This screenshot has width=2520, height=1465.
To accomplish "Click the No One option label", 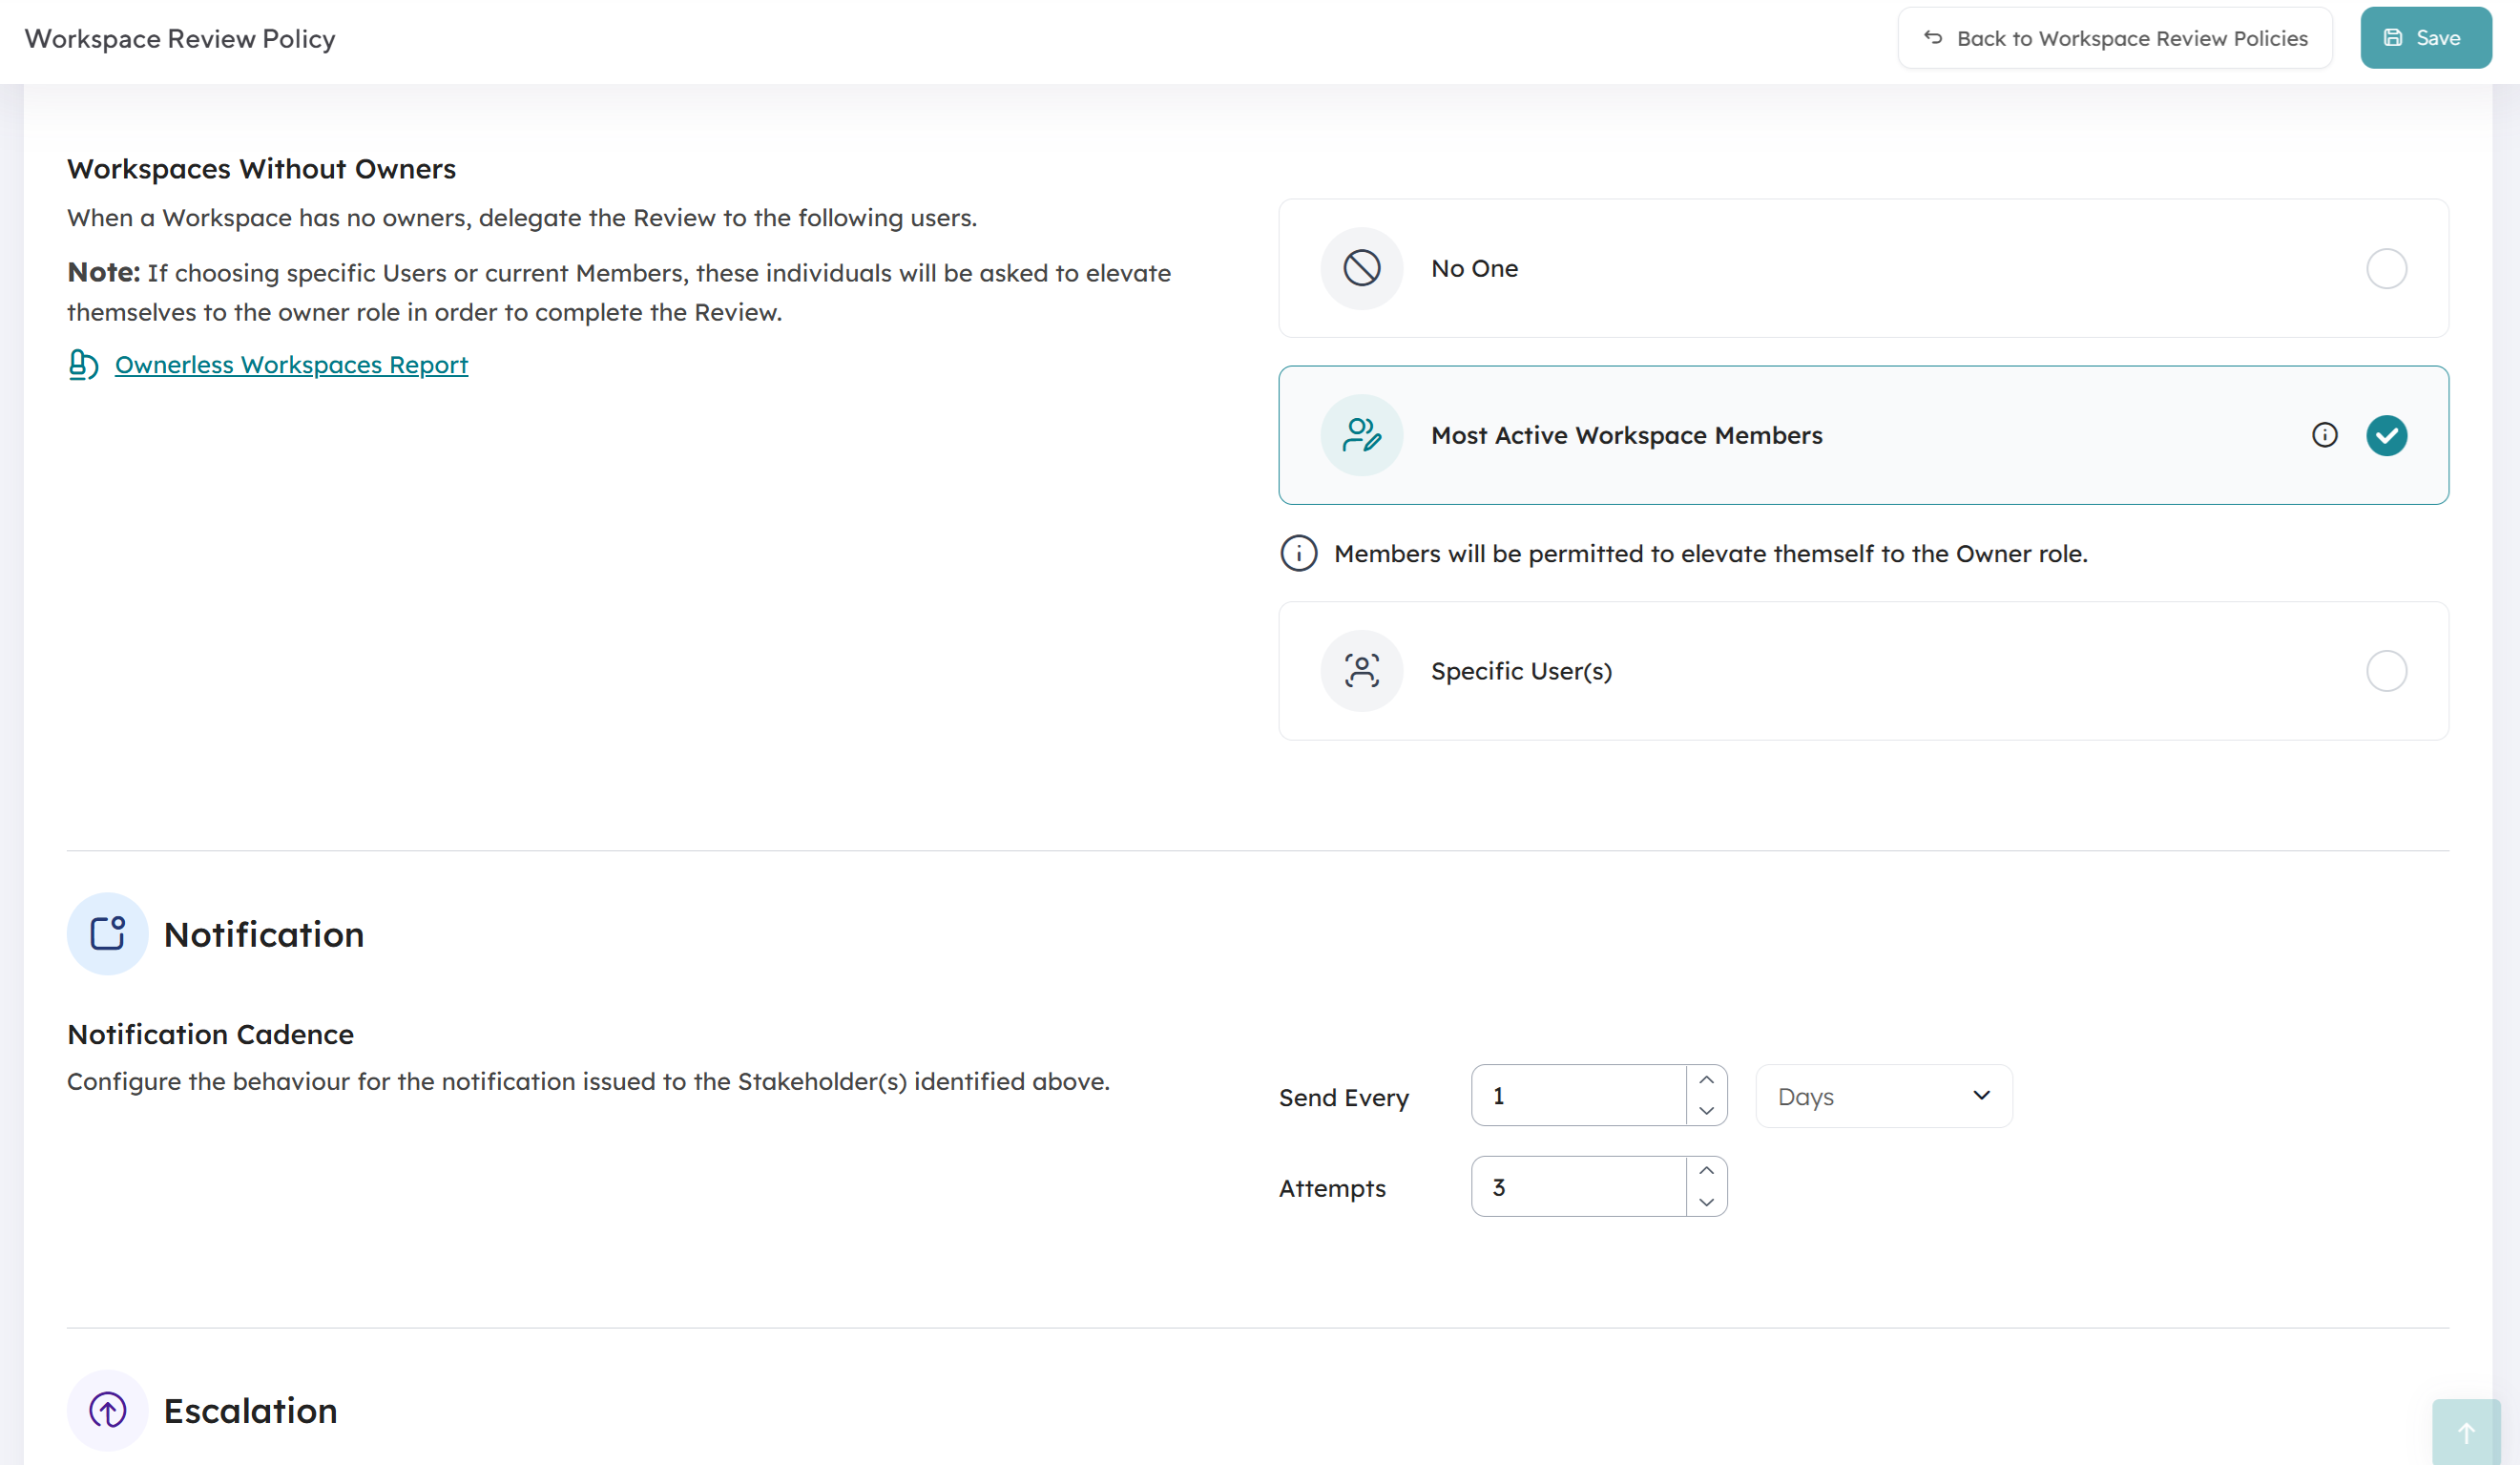I will pos(1474,268).
